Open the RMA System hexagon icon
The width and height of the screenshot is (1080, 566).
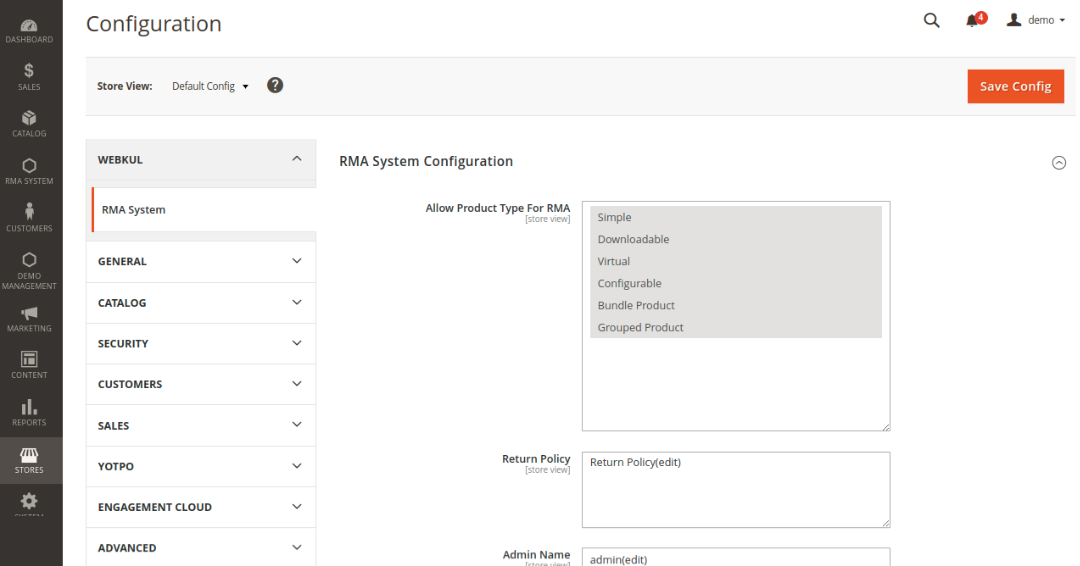(x=29, y=165)
